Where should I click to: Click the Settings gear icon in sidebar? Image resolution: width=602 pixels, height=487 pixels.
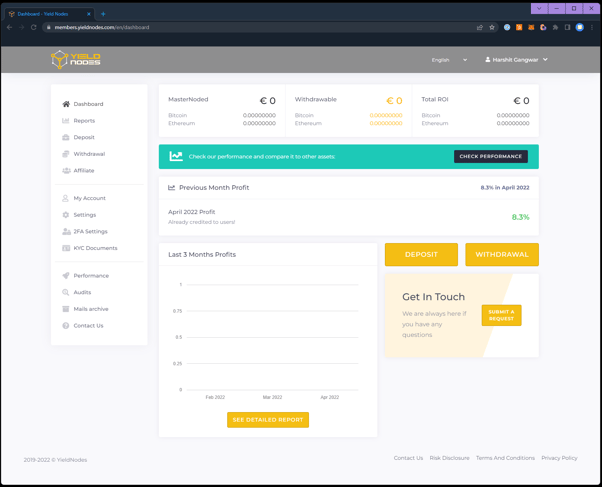point(66,215)
